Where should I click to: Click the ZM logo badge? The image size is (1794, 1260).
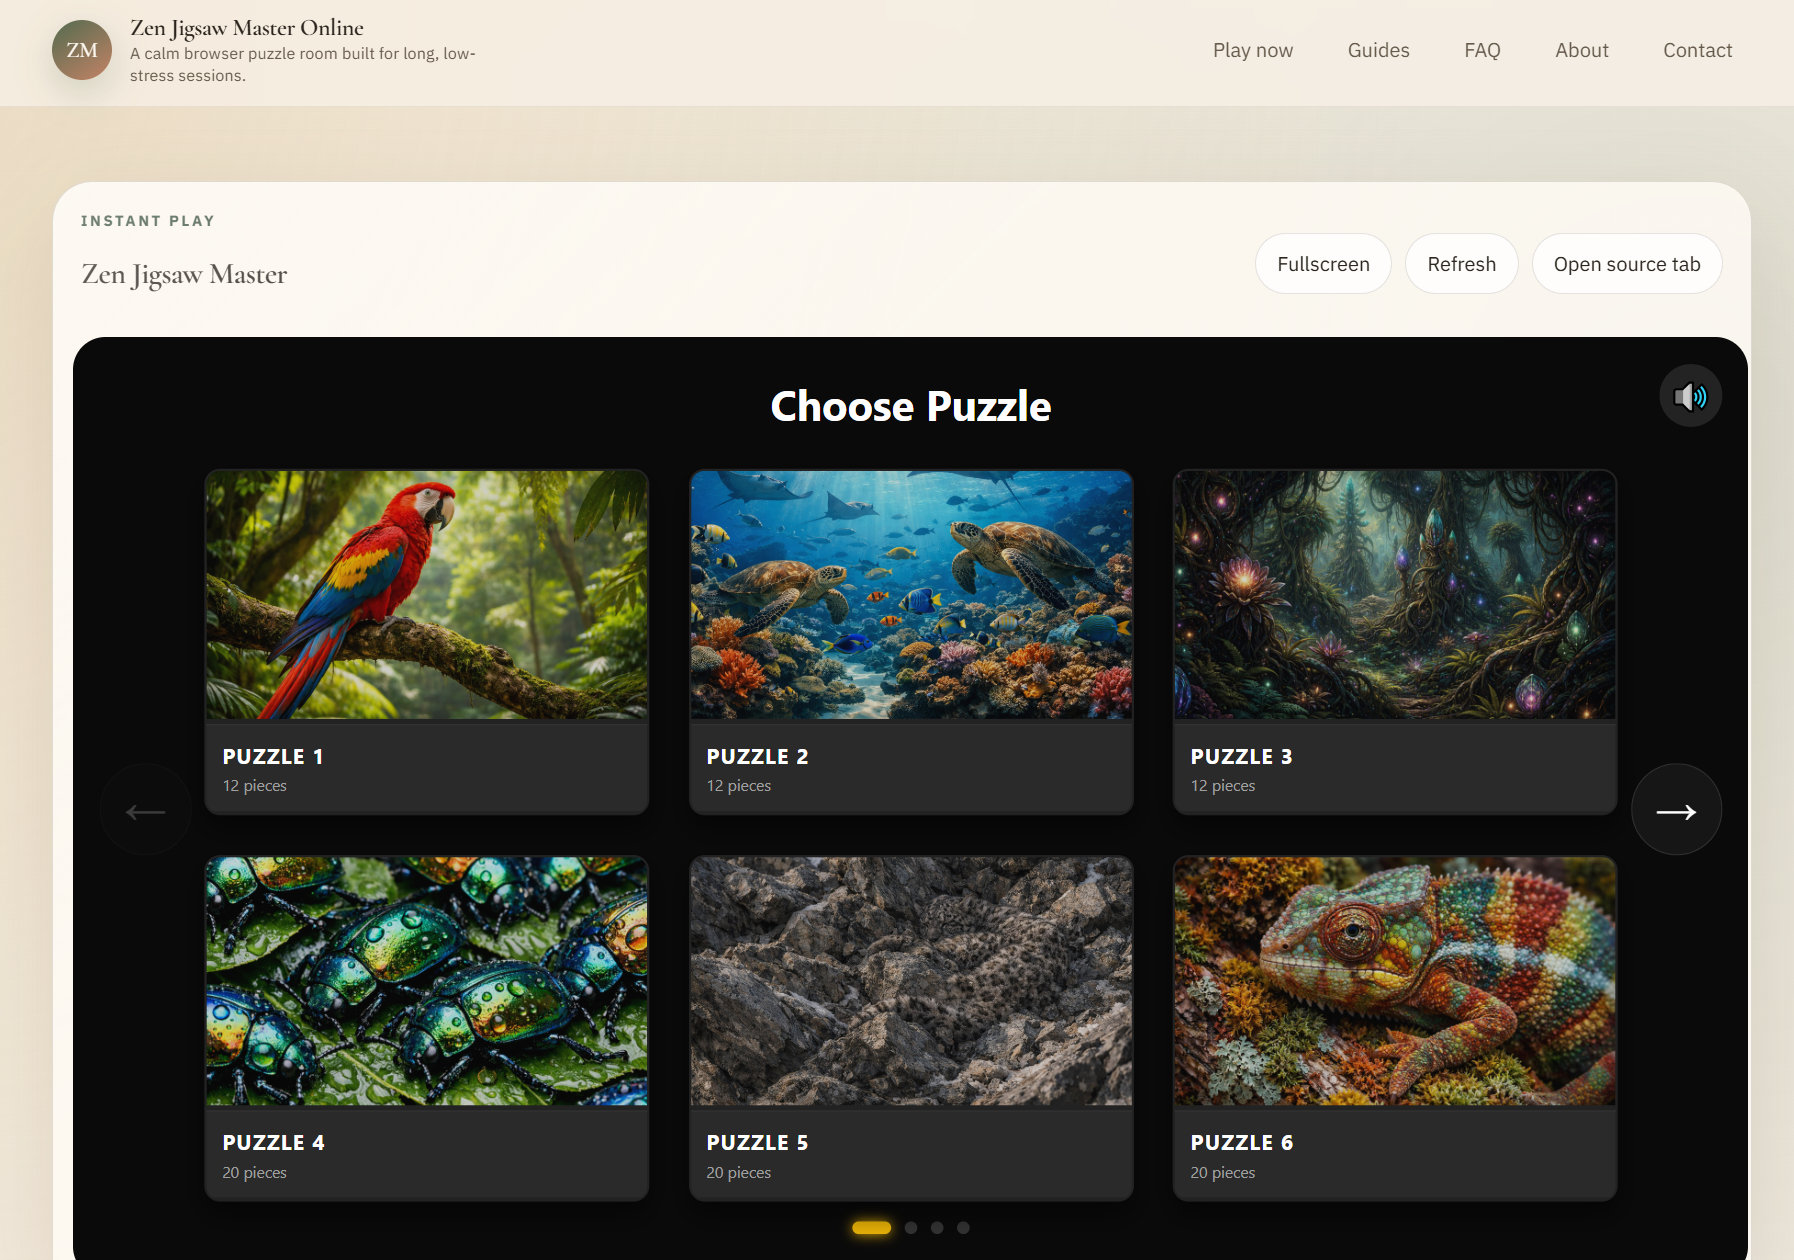[x=82, y=50]
